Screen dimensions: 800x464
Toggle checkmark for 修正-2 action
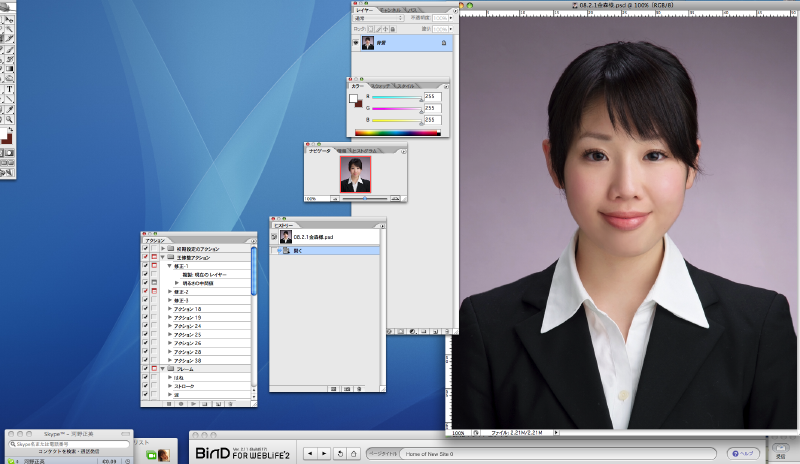[145, 291]
